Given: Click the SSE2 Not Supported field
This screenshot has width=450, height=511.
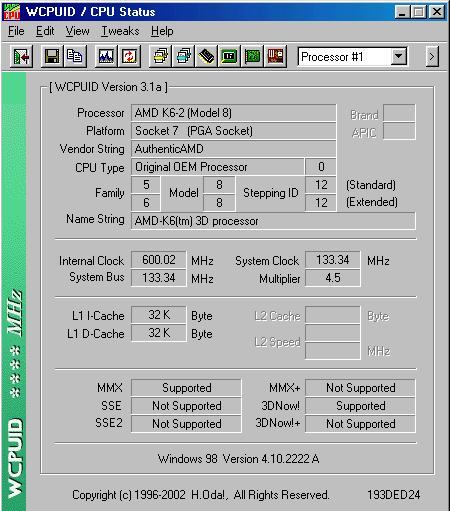Looking at the screenshot, I should pos(186,424).
